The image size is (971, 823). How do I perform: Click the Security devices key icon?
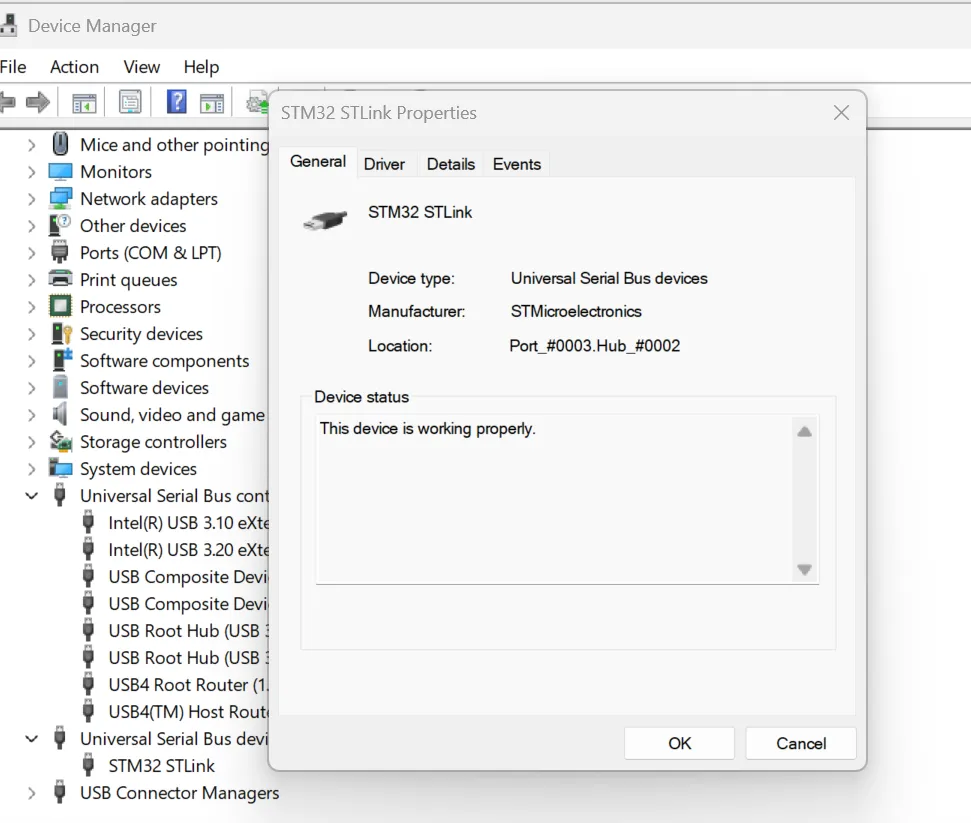click(x=61, y=334)
